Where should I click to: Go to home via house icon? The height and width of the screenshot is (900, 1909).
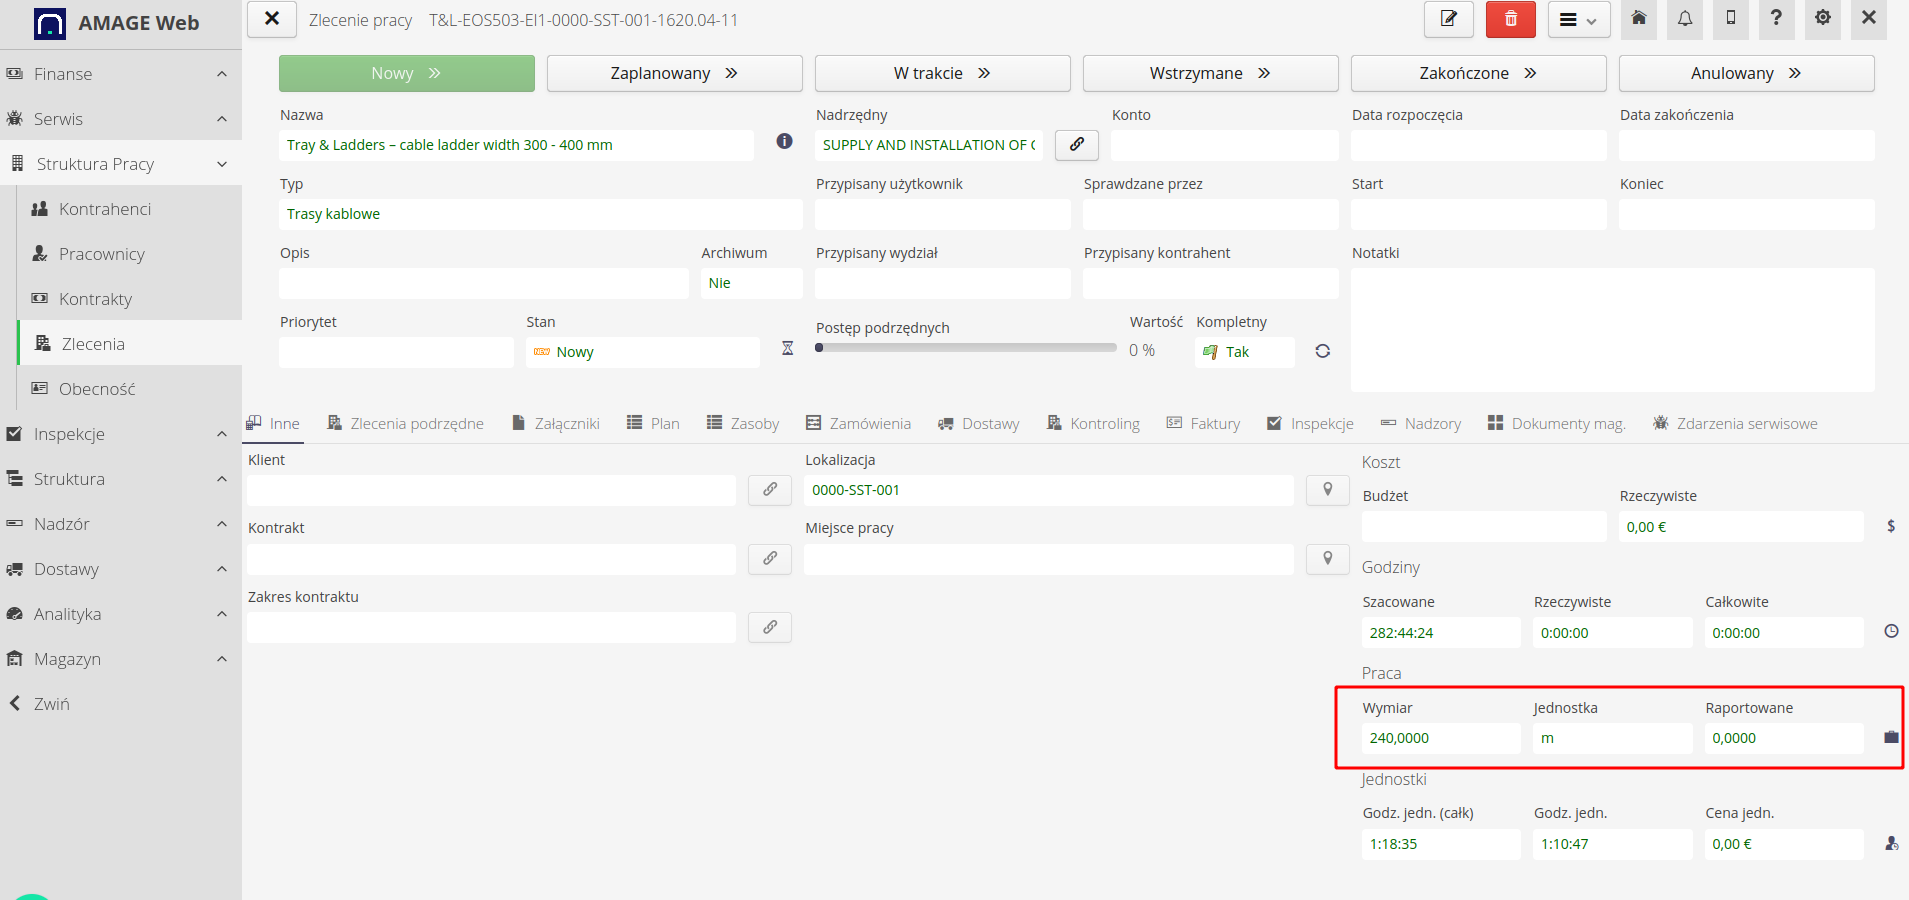click(1639, 20)
